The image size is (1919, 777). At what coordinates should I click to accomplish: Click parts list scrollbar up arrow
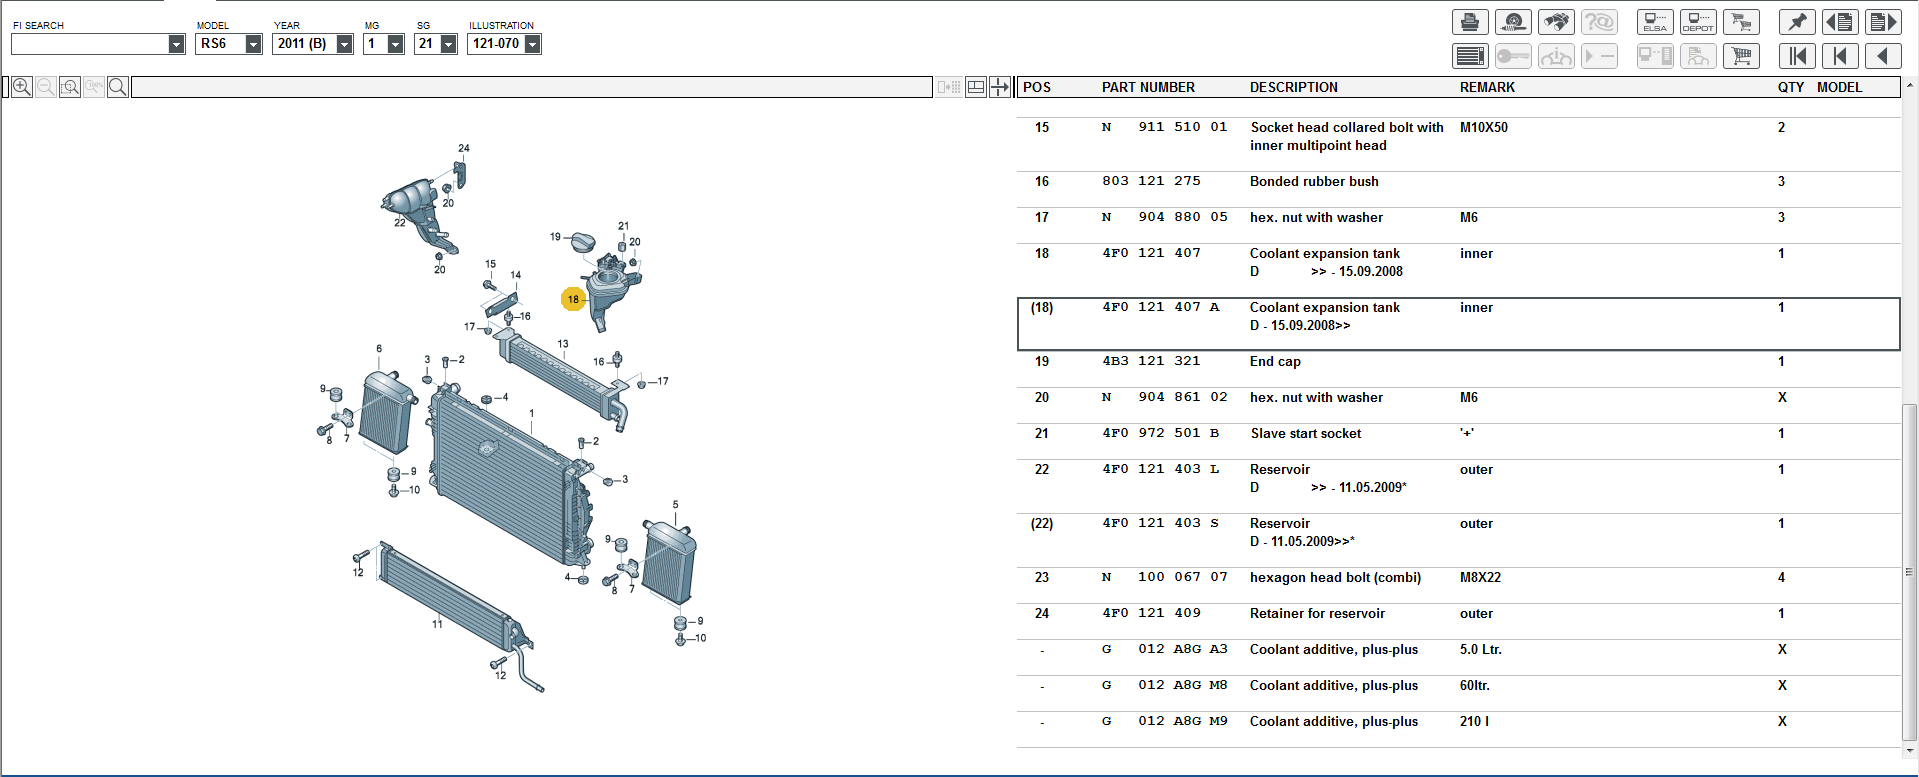[x=1910, y=86]
